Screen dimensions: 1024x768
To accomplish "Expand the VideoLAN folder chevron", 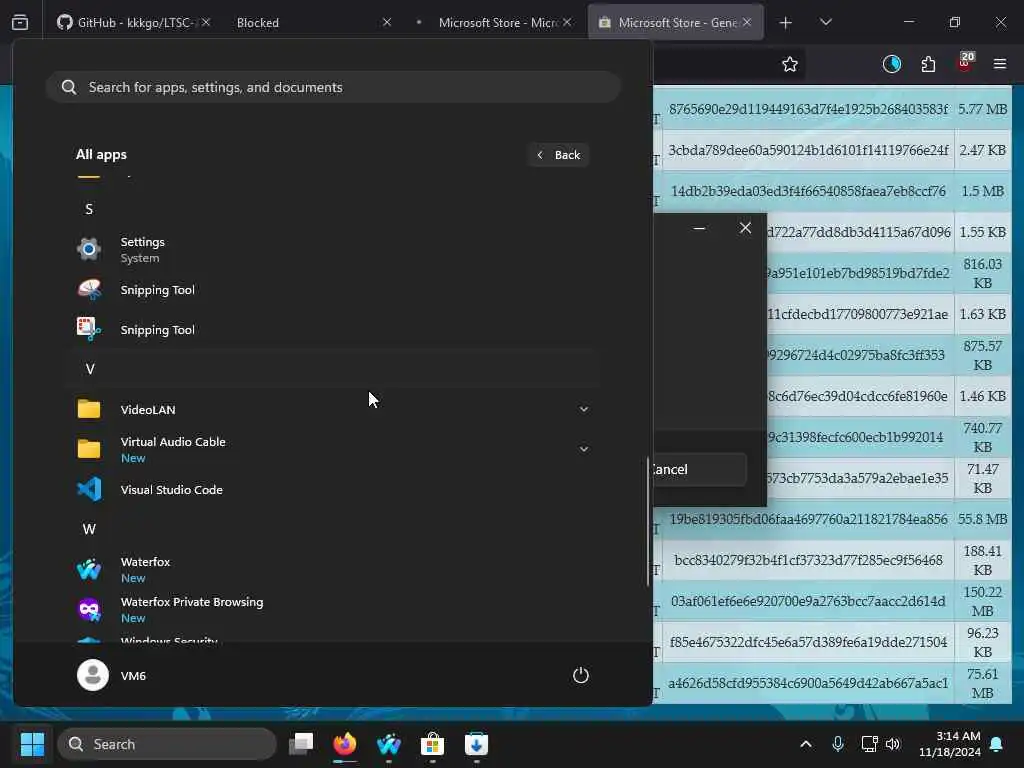I will (x=584, y=409).
